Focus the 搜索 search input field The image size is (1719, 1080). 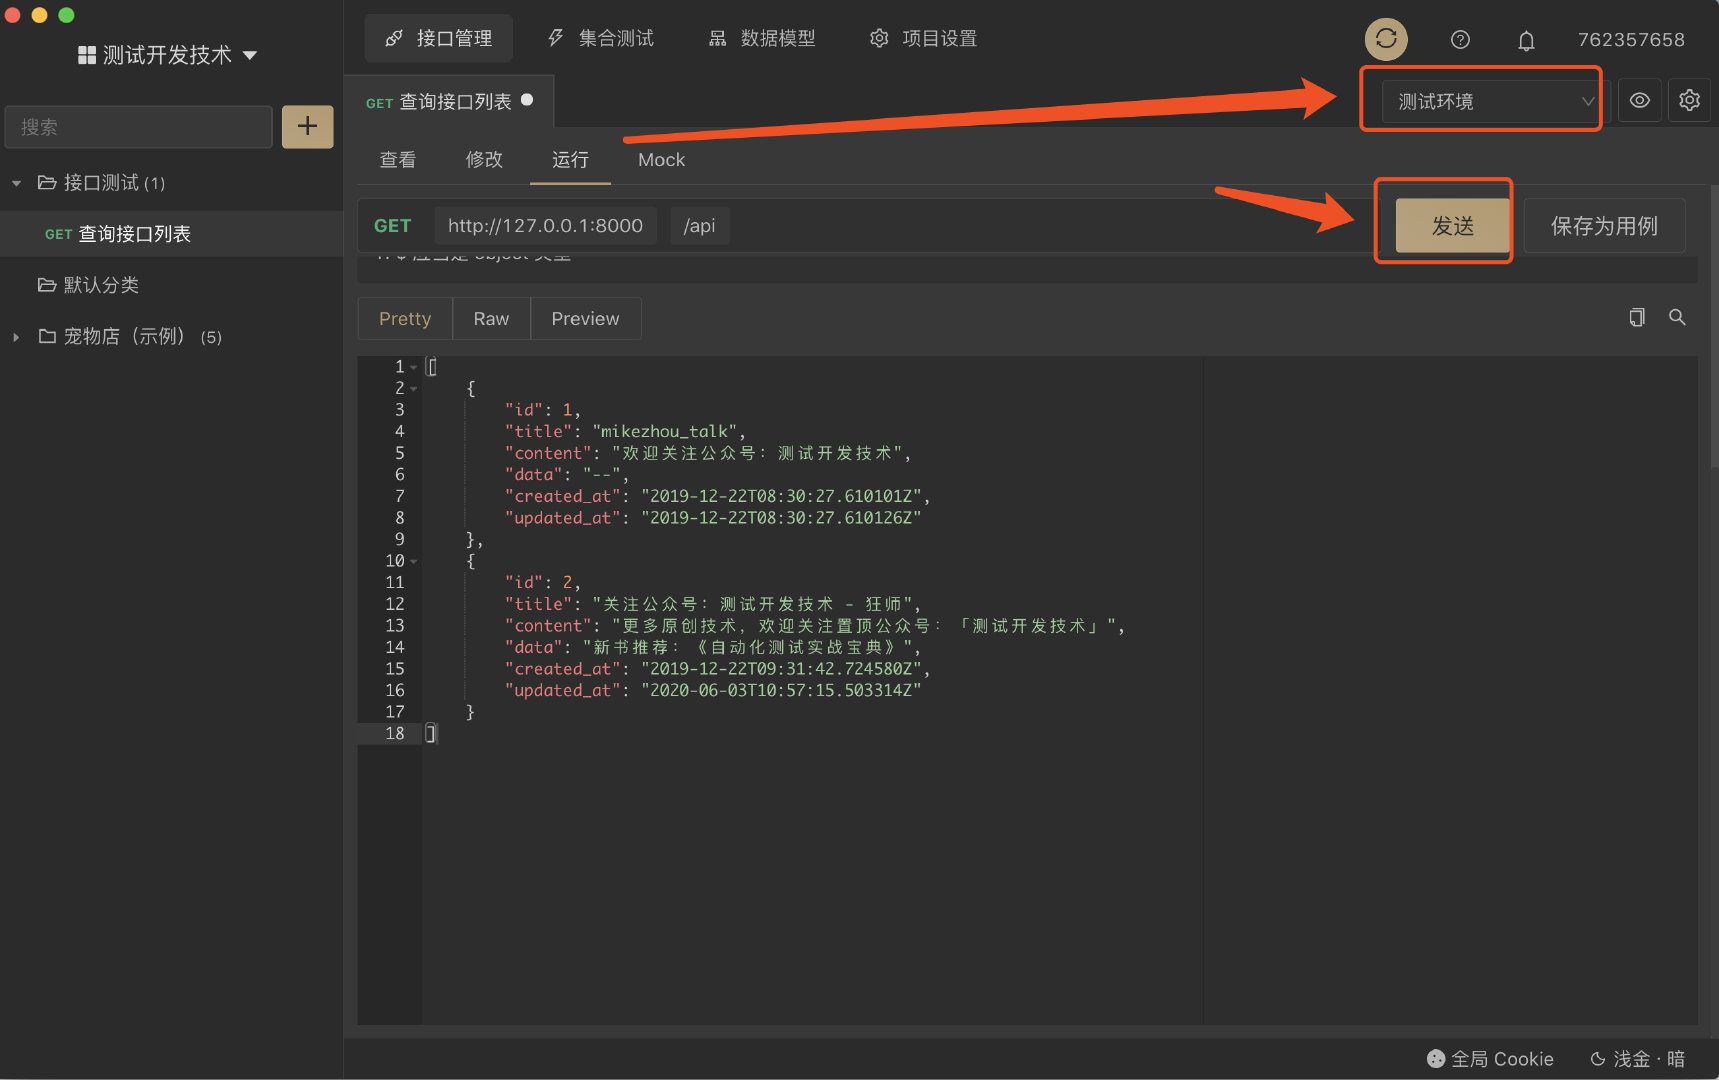[x=138, y=127]
